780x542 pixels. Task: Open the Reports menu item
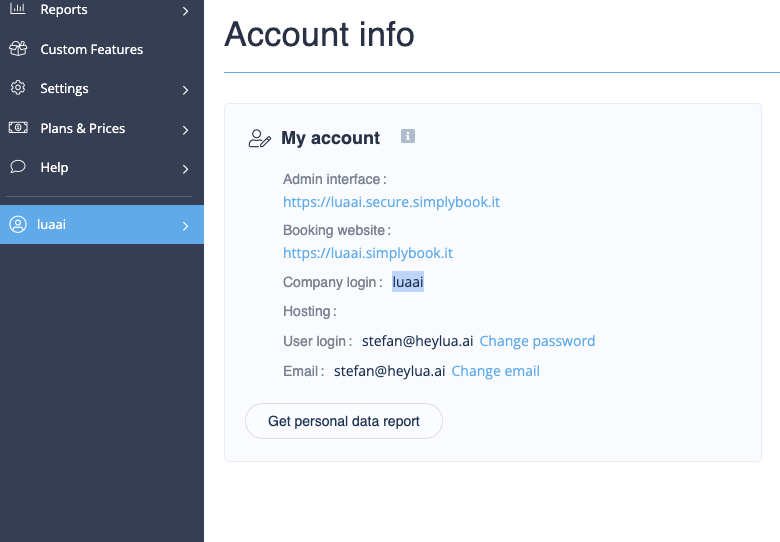[102, 9]
